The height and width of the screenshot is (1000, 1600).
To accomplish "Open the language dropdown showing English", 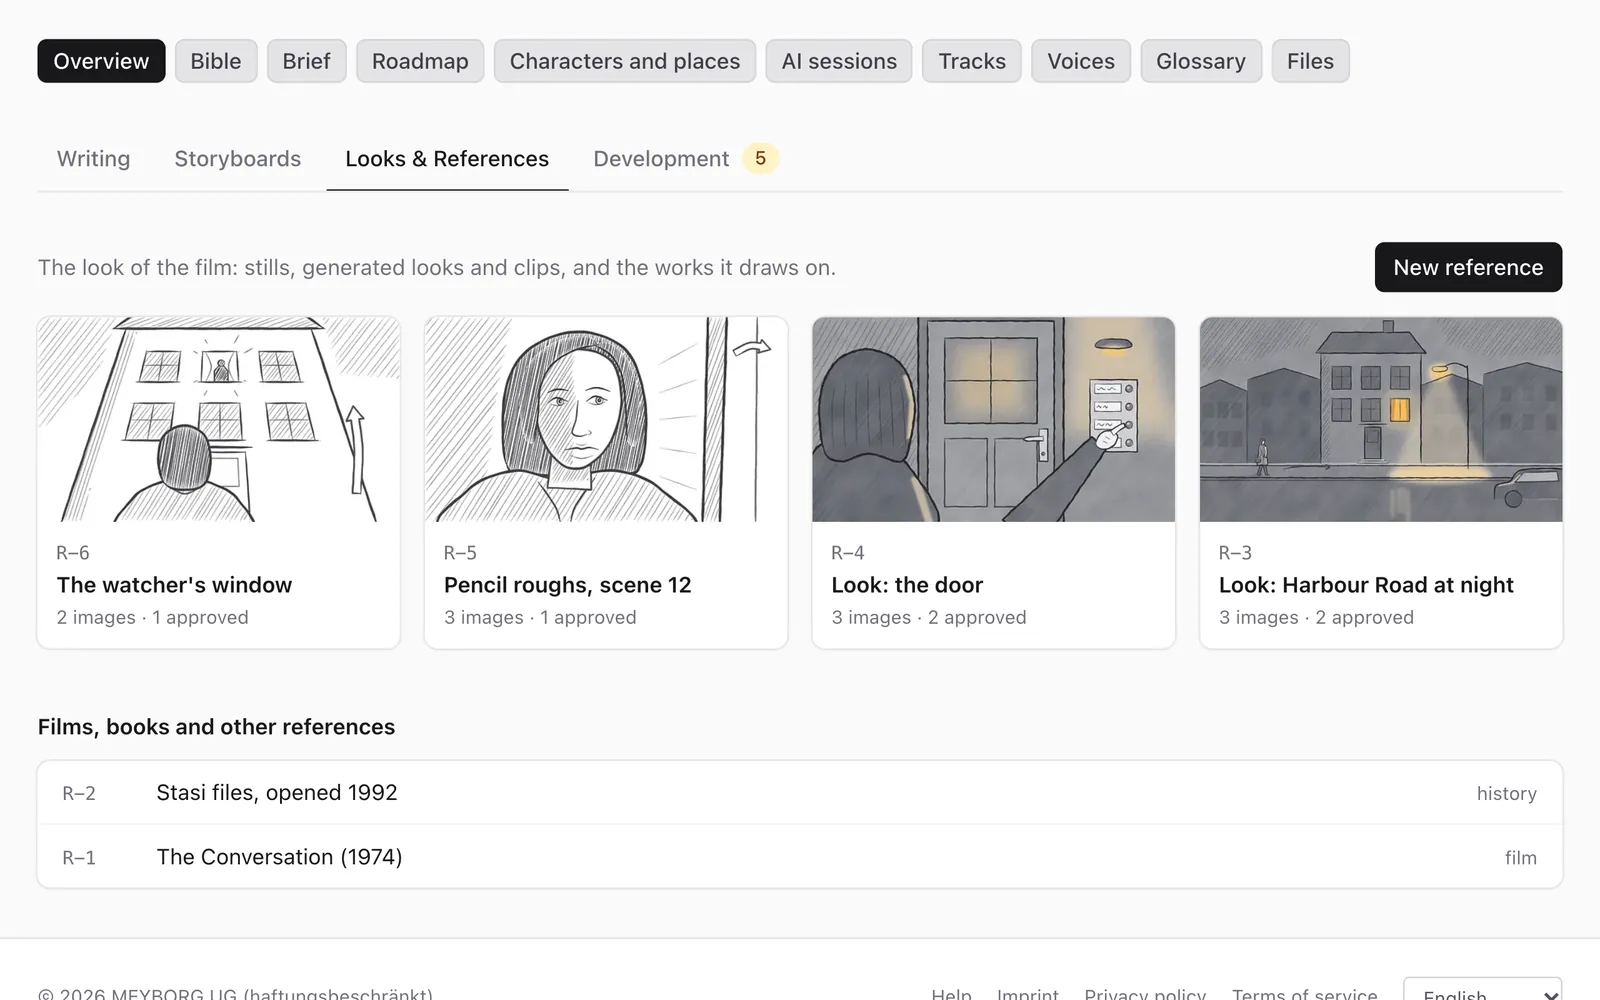I will pyautogui.click(x=1482, y=990).
